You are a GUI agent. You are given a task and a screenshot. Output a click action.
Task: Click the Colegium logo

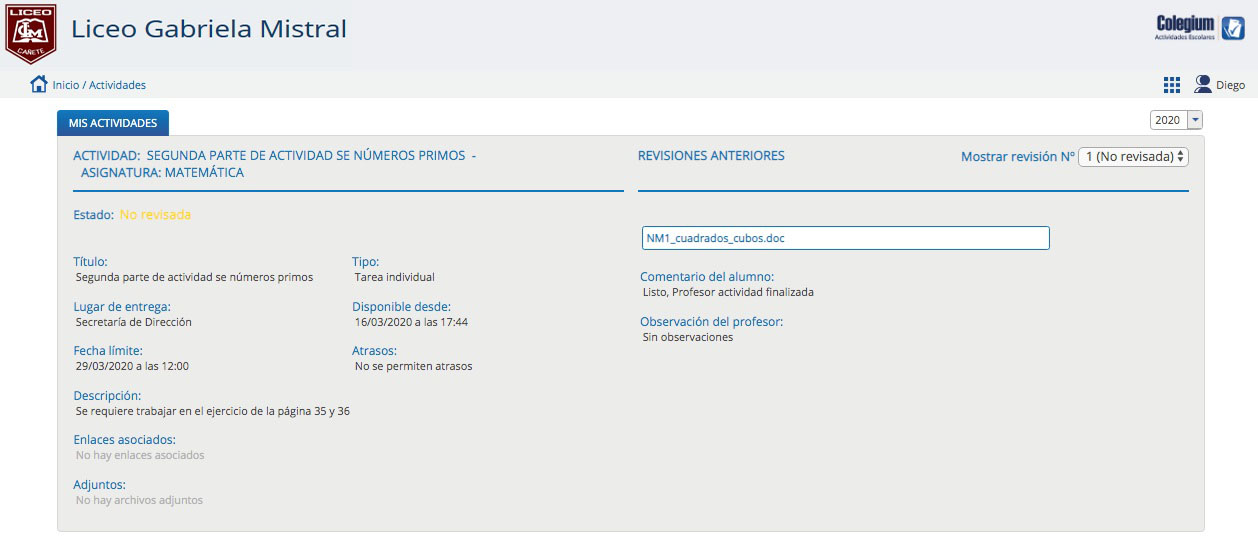(1185, 27)
